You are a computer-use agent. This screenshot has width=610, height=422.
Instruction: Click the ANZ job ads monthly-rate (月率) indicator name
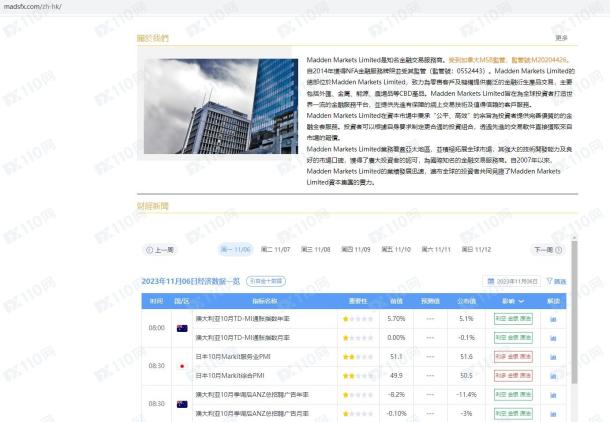[252, 413]
